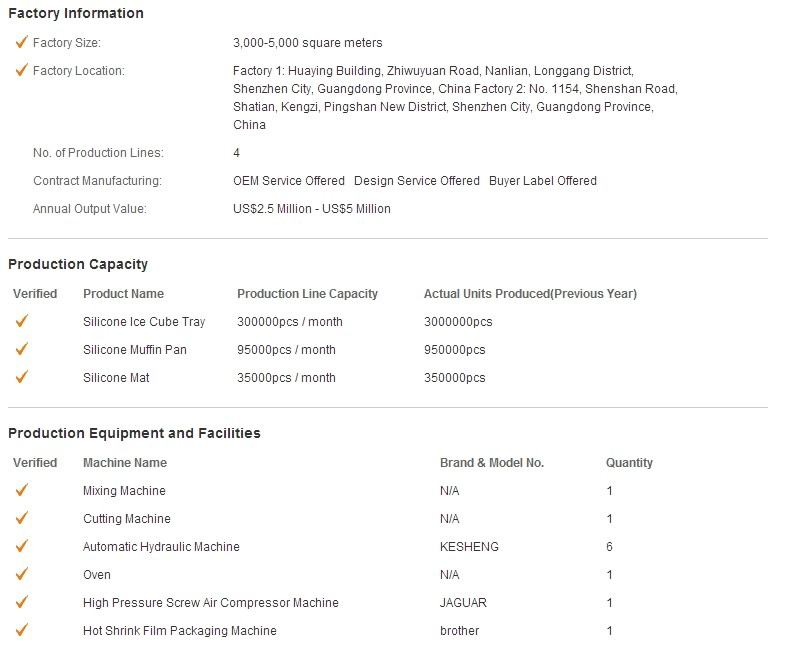Click the OEM Service Offered text
Screen dimensions: 803x663
pyautogui.click(x=289, y=181)
